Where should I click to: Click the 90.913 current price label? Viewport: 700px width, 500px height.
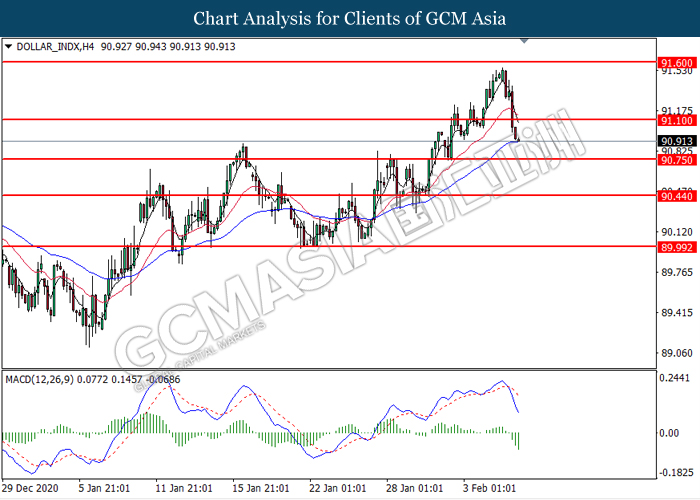coord(677,142)
